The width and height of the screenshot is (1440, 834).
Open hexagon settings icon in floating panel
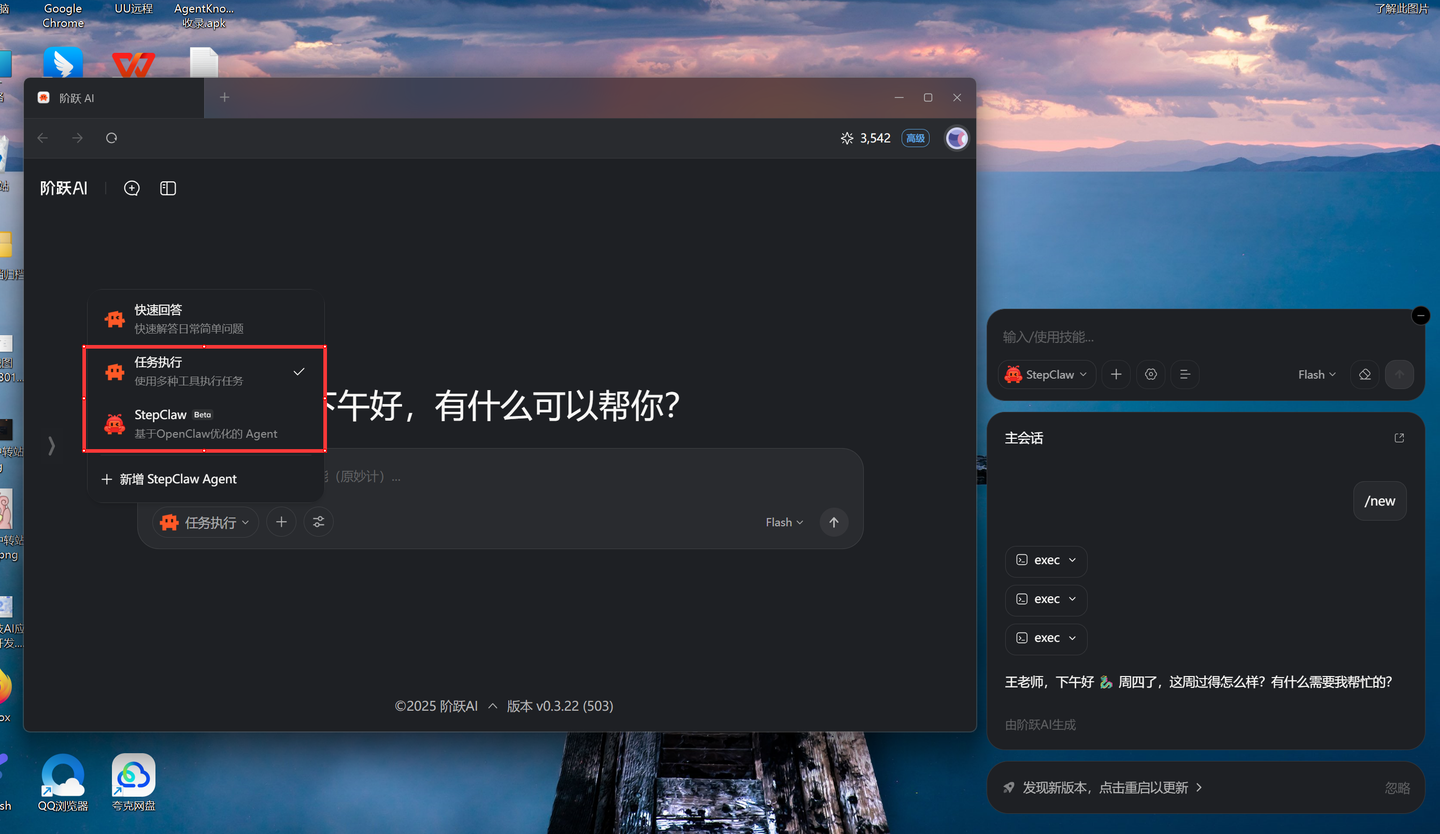coord(1151,374)
